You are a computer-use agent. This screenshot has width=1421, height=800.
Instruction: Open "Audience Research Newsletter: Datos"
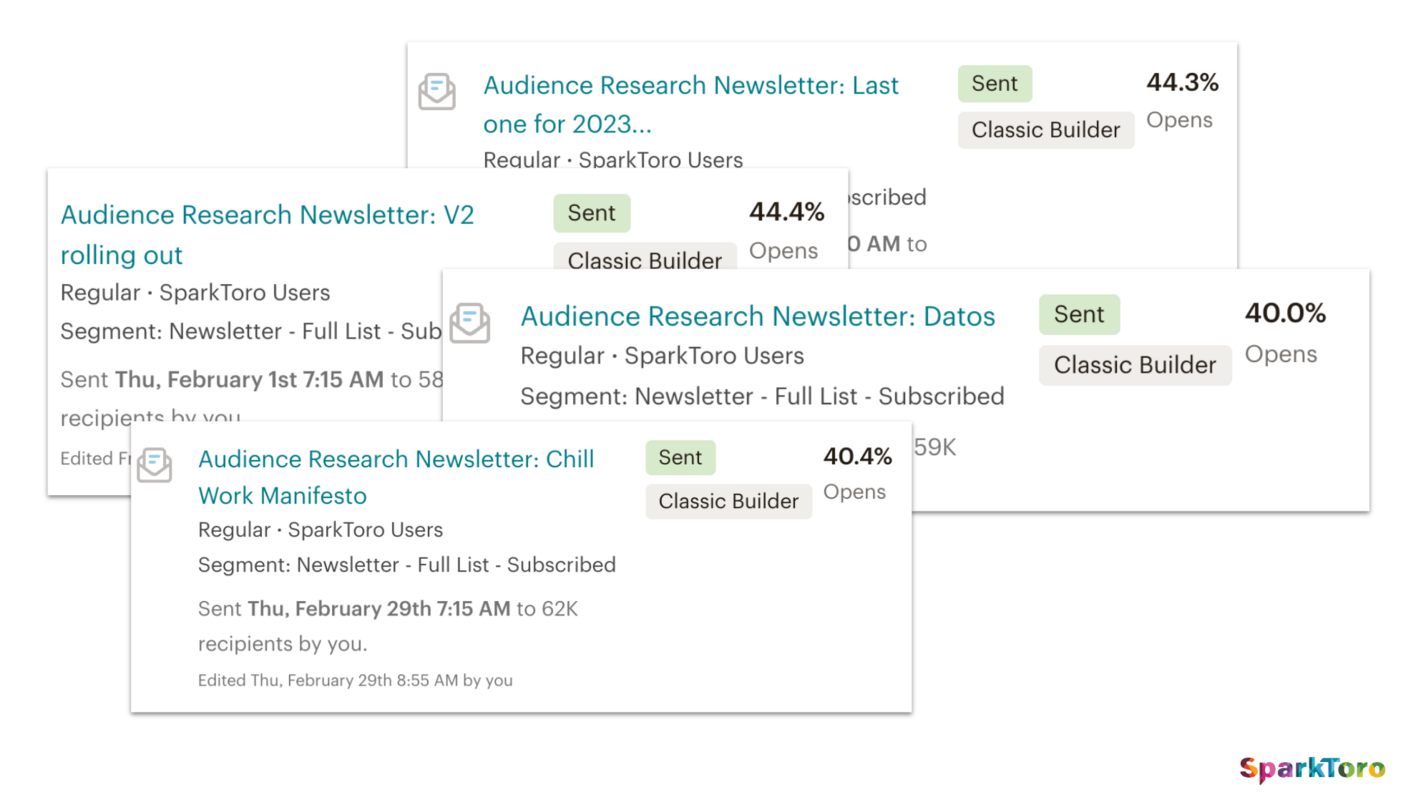(757, 316)
